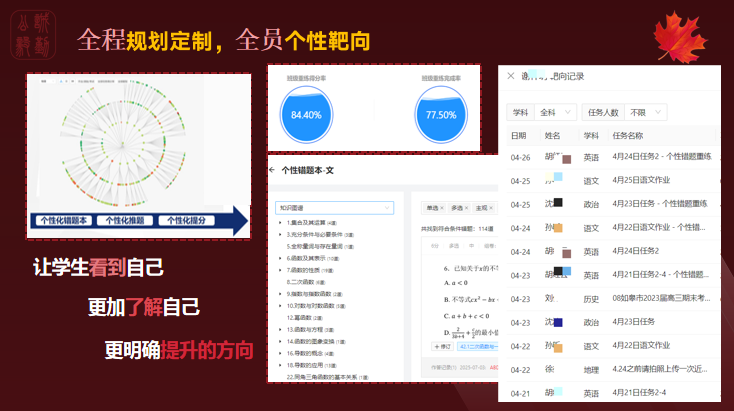This screenshot has width=734, height=411.
Task: Expand the 6.函数及其表示 node
Action: pyautogui.click(x=280, y=258)
